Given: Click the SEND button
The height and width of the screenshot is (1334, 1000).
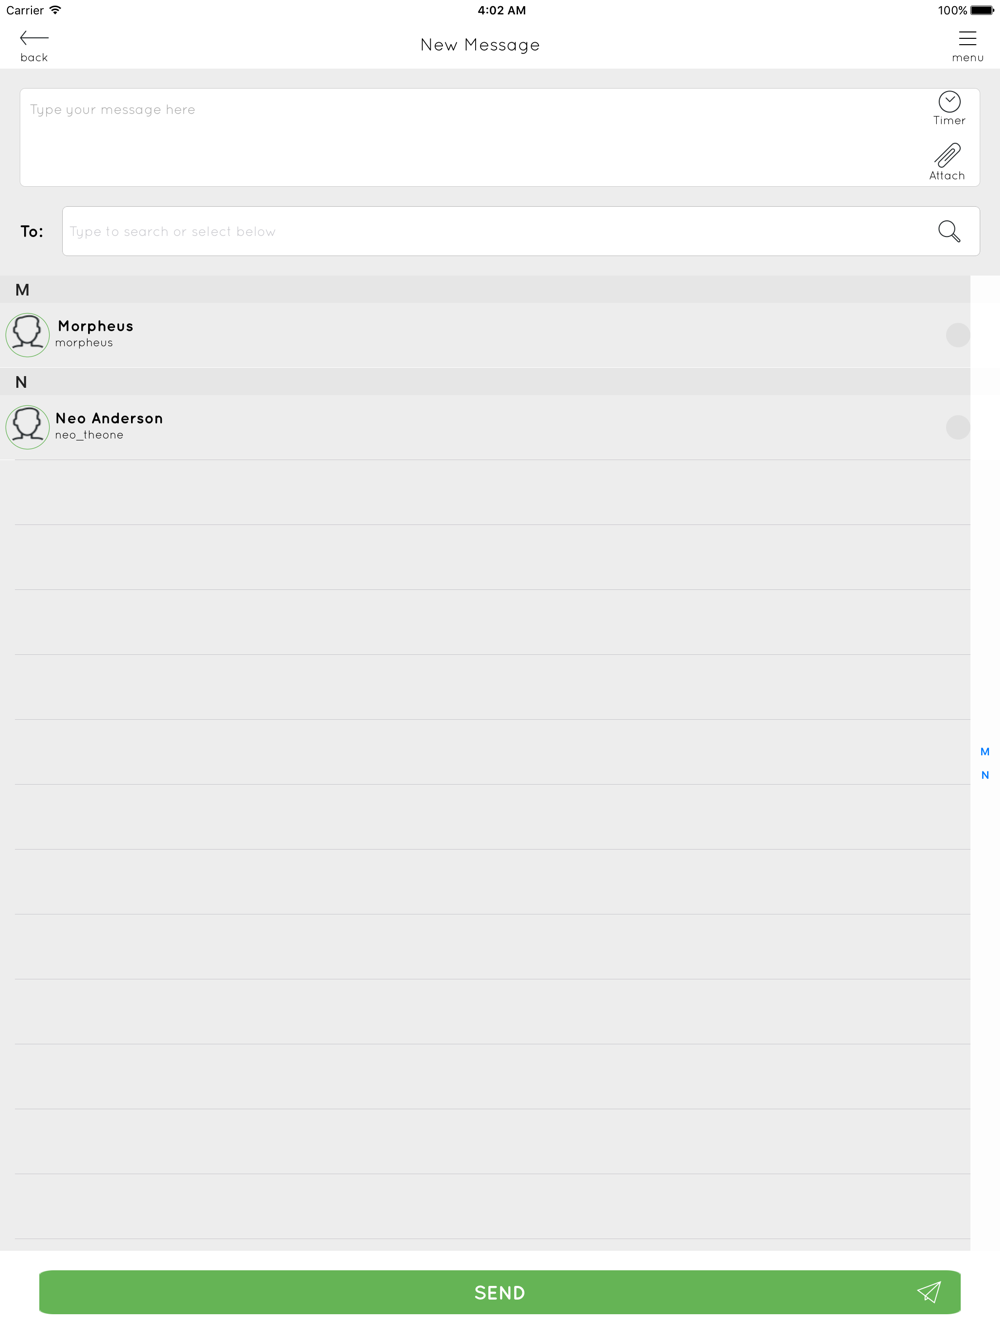Looking at the screenshot, I should pyautogui.click(x=500, y=1292).
